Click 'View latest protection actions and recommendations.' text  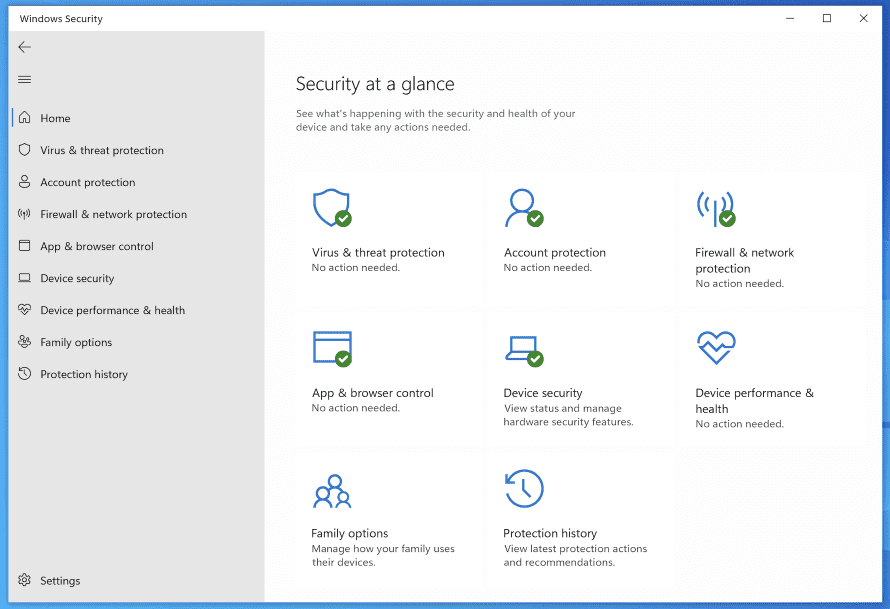coord(575,555)
